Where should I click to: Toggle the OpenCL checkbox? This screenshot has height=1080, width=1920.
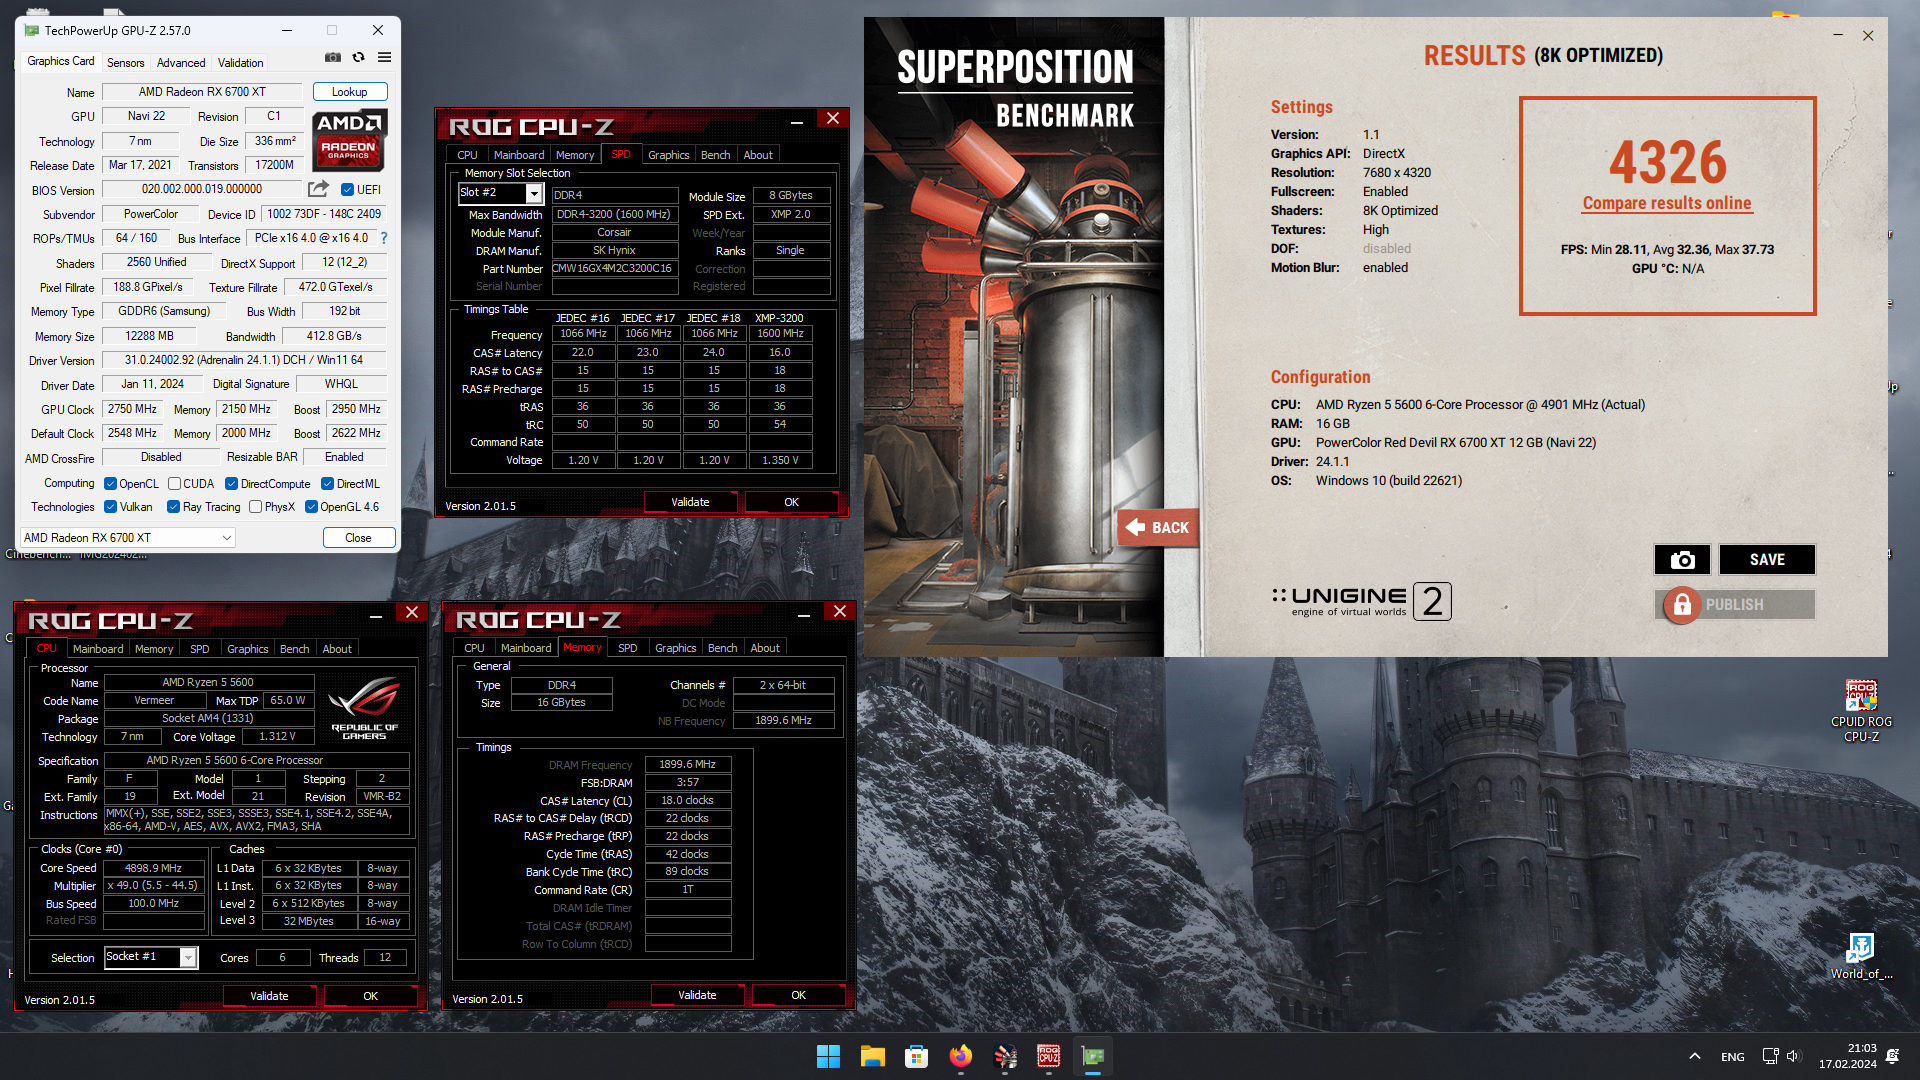coord(110,484)
